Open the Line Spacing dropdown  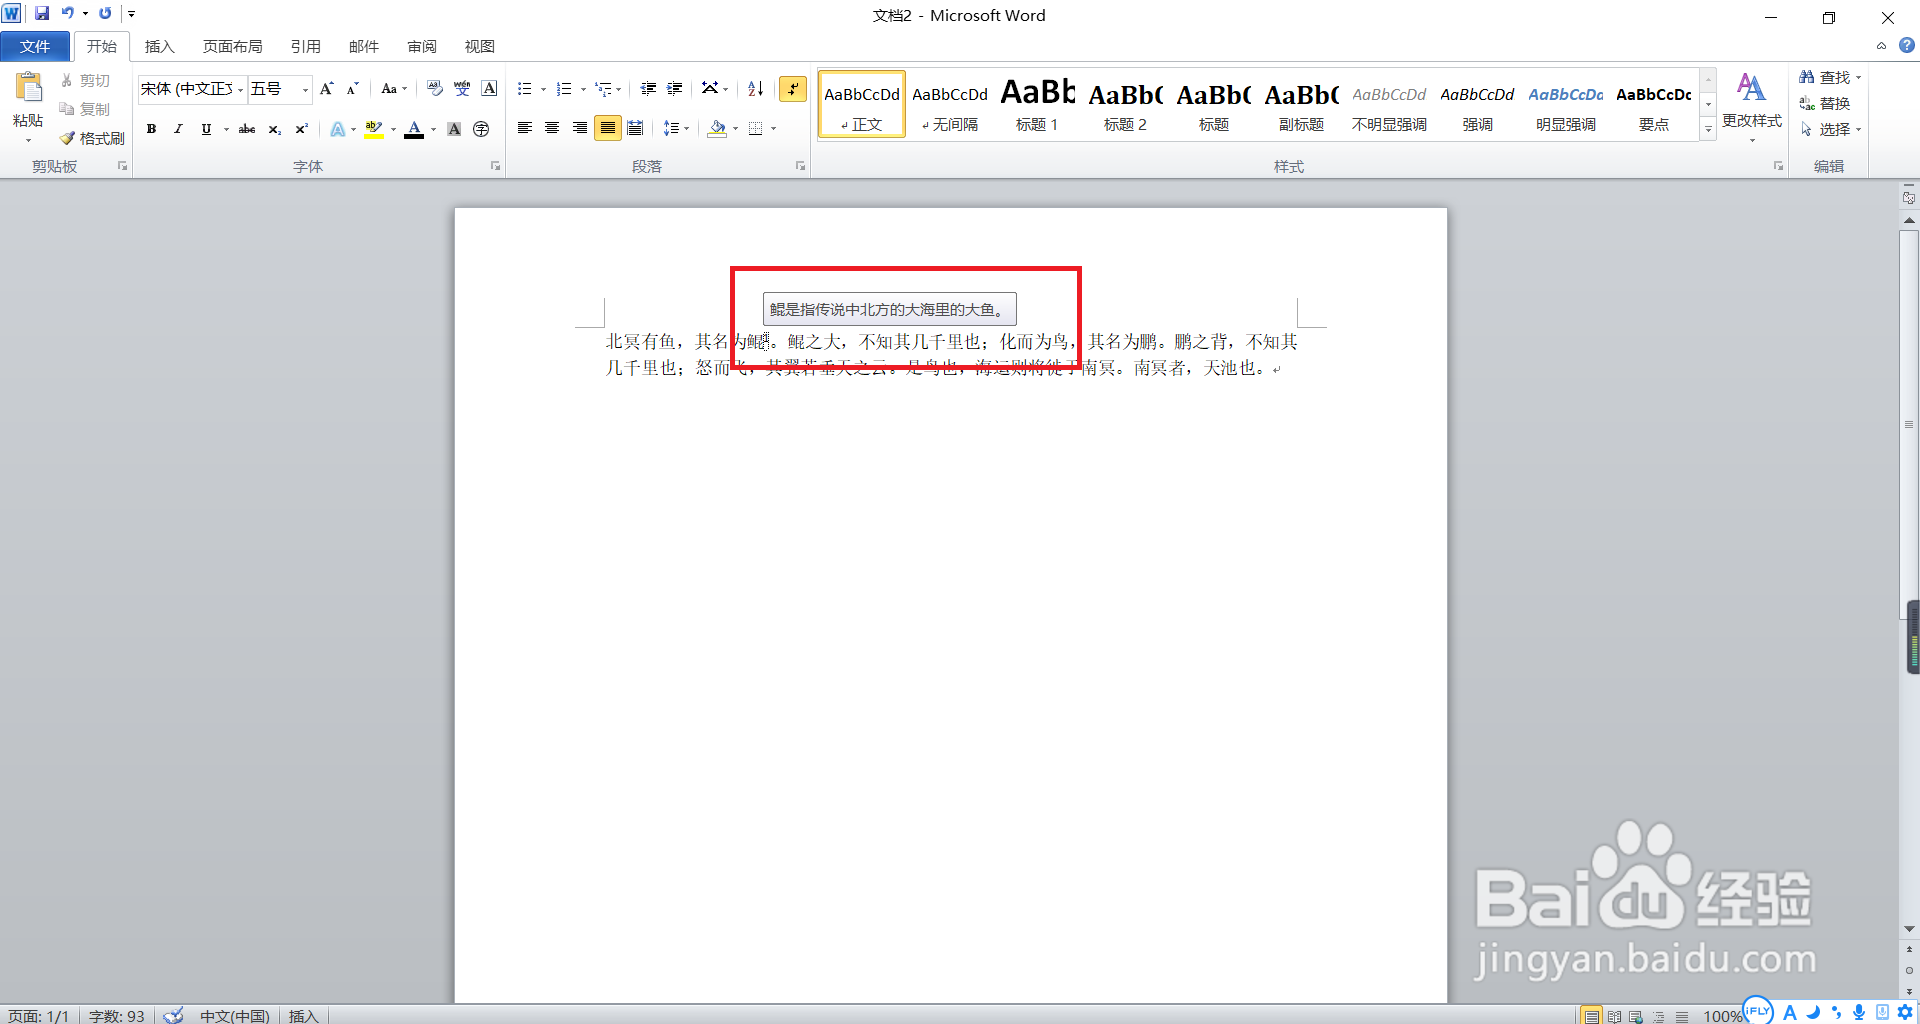[676, 128]
